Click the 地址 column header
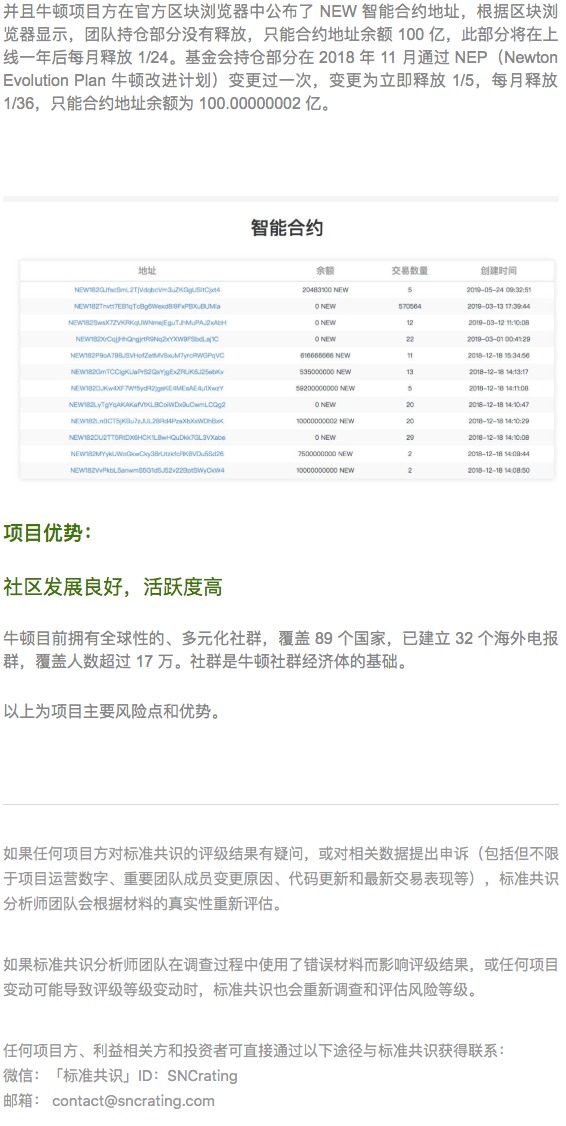The width and height of the screenshot is (566, 1126). (147, 271)
